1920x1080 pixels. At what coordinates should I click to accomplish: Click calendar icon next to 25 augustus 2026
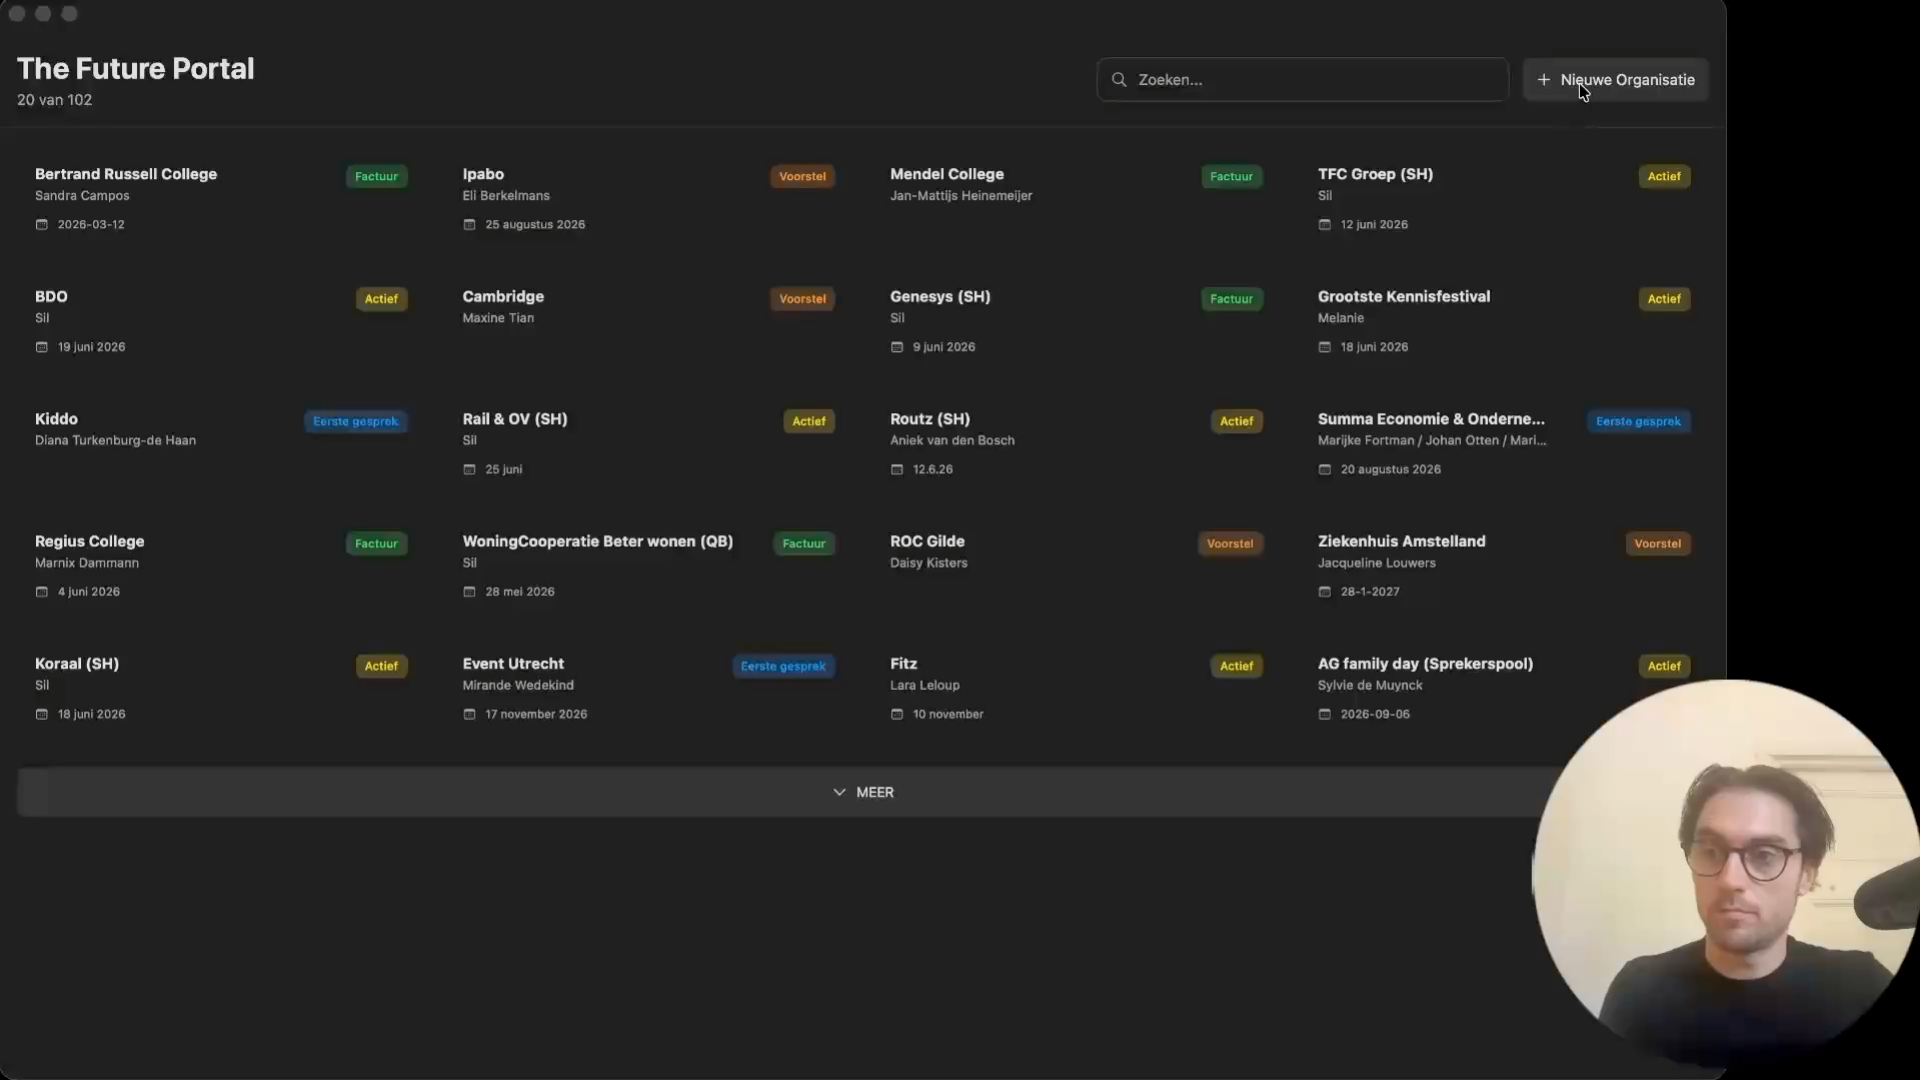469,225
